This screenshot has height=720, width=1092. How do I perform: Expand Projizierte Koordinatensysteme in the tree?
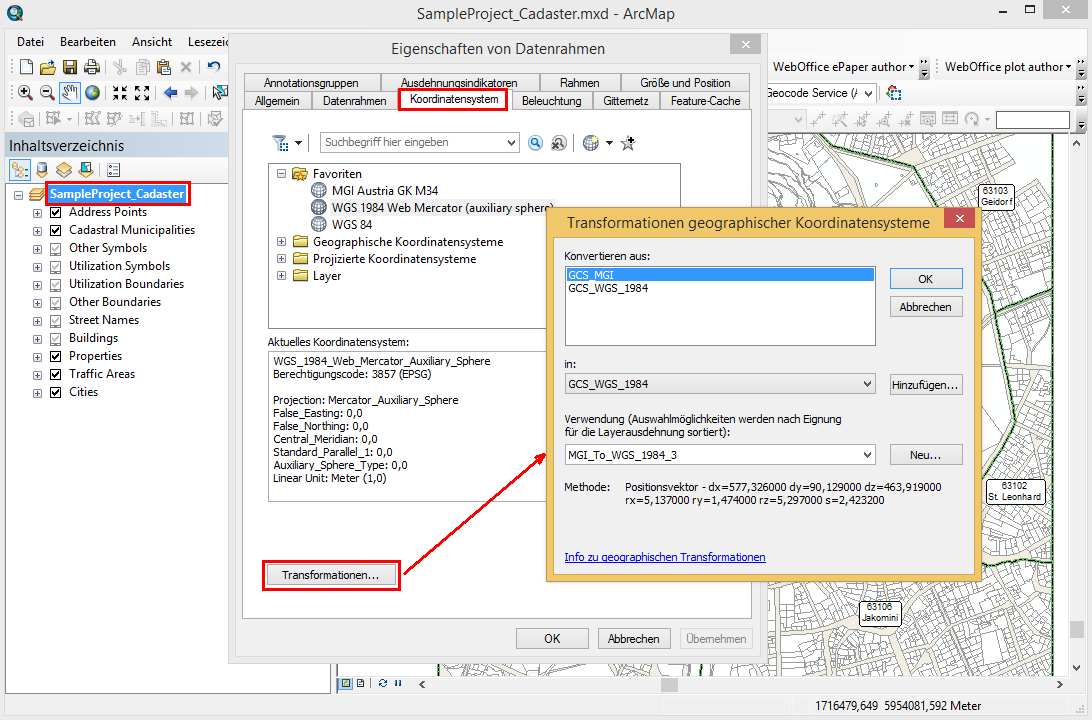tap(281, 258)
